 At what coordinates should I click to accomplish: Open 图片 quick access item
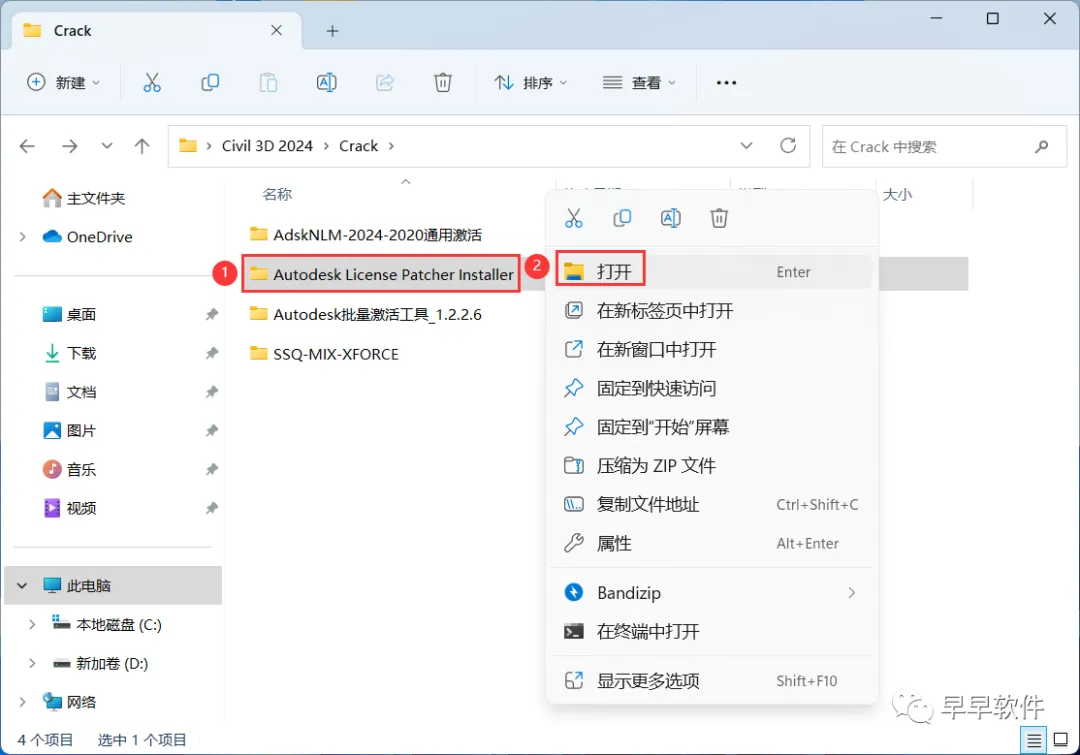(70, 431)
